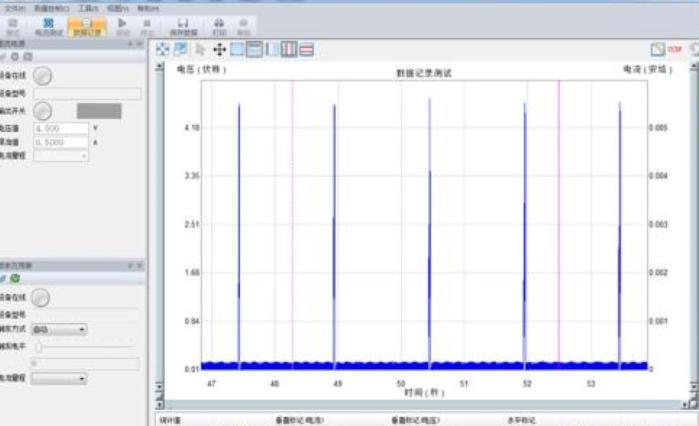Activate the four-arrow pan tool
The width and height of the screenshot is (699, 426).
pos(219,49)
